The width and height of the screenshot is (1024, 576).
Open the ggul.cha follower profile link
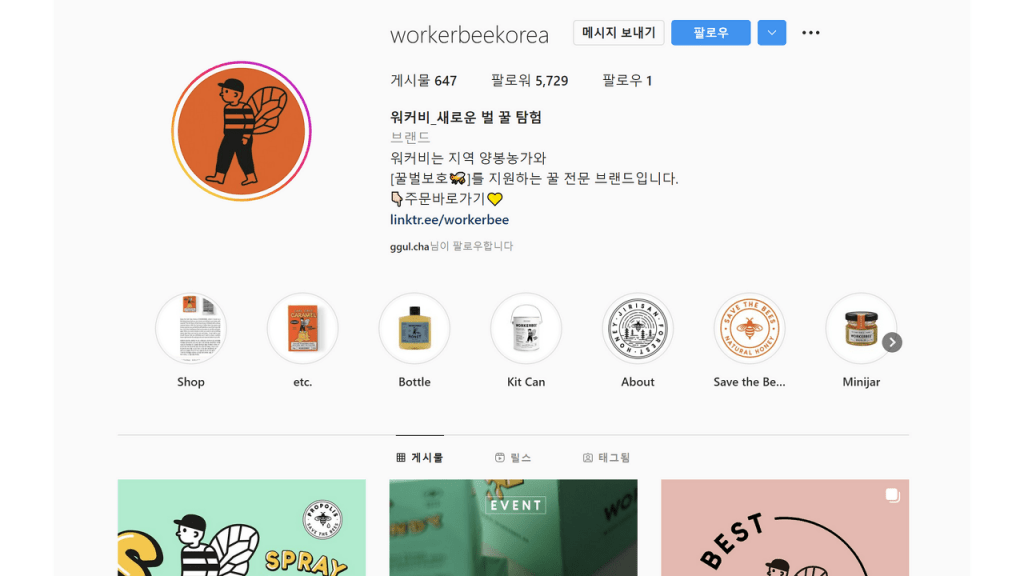[409, 246]
